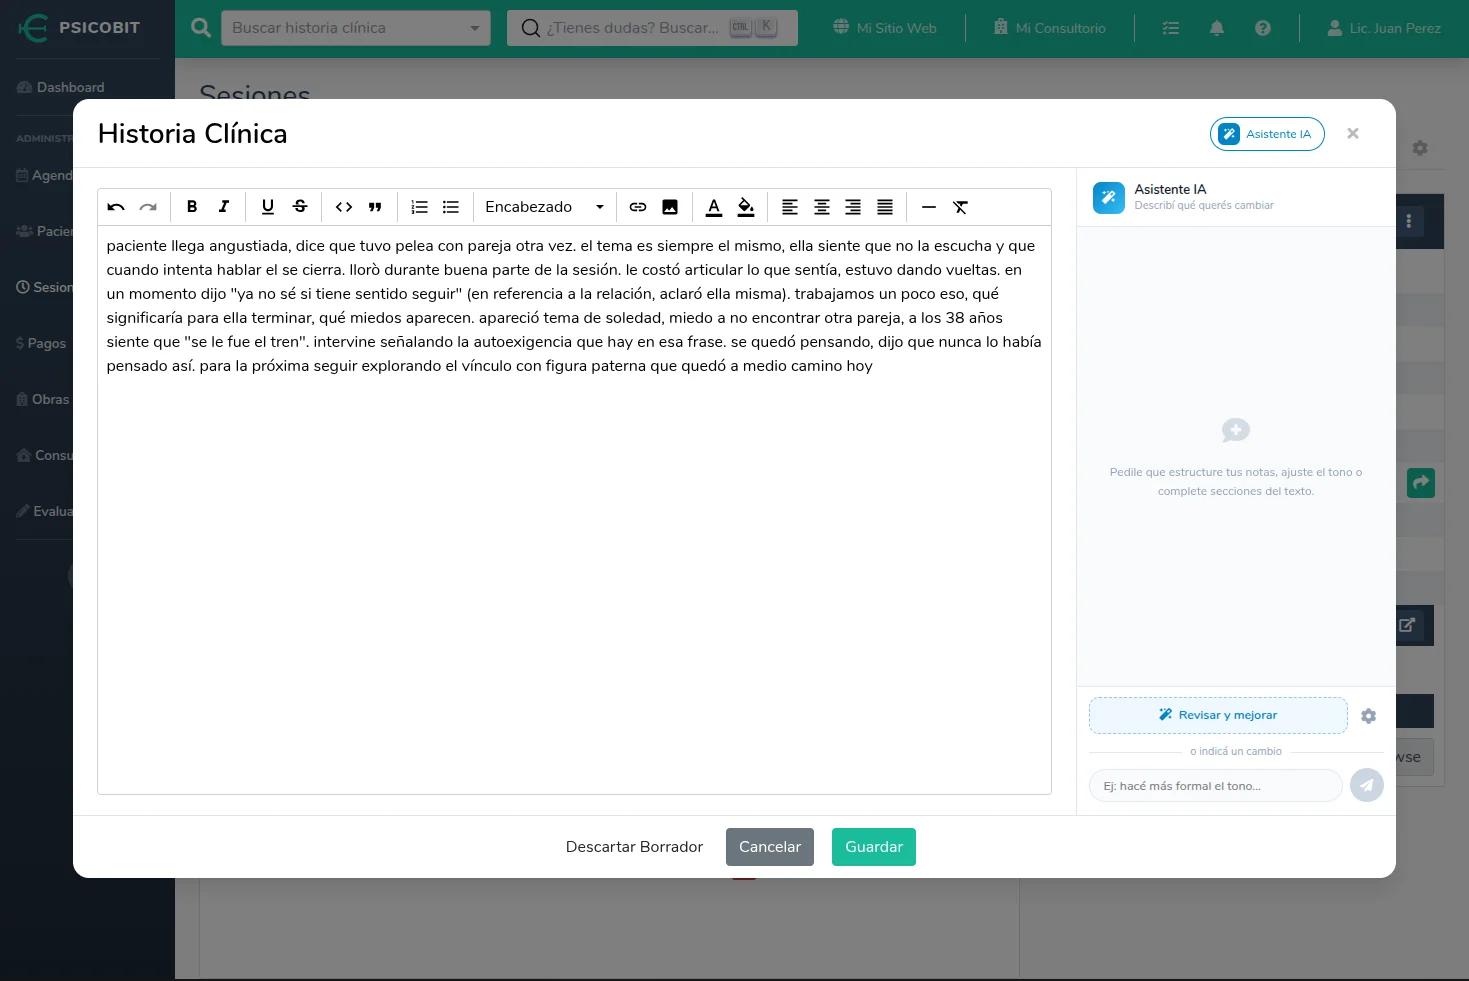
Task: Click the Cancelar button
Action: click(x=770, y=847)
